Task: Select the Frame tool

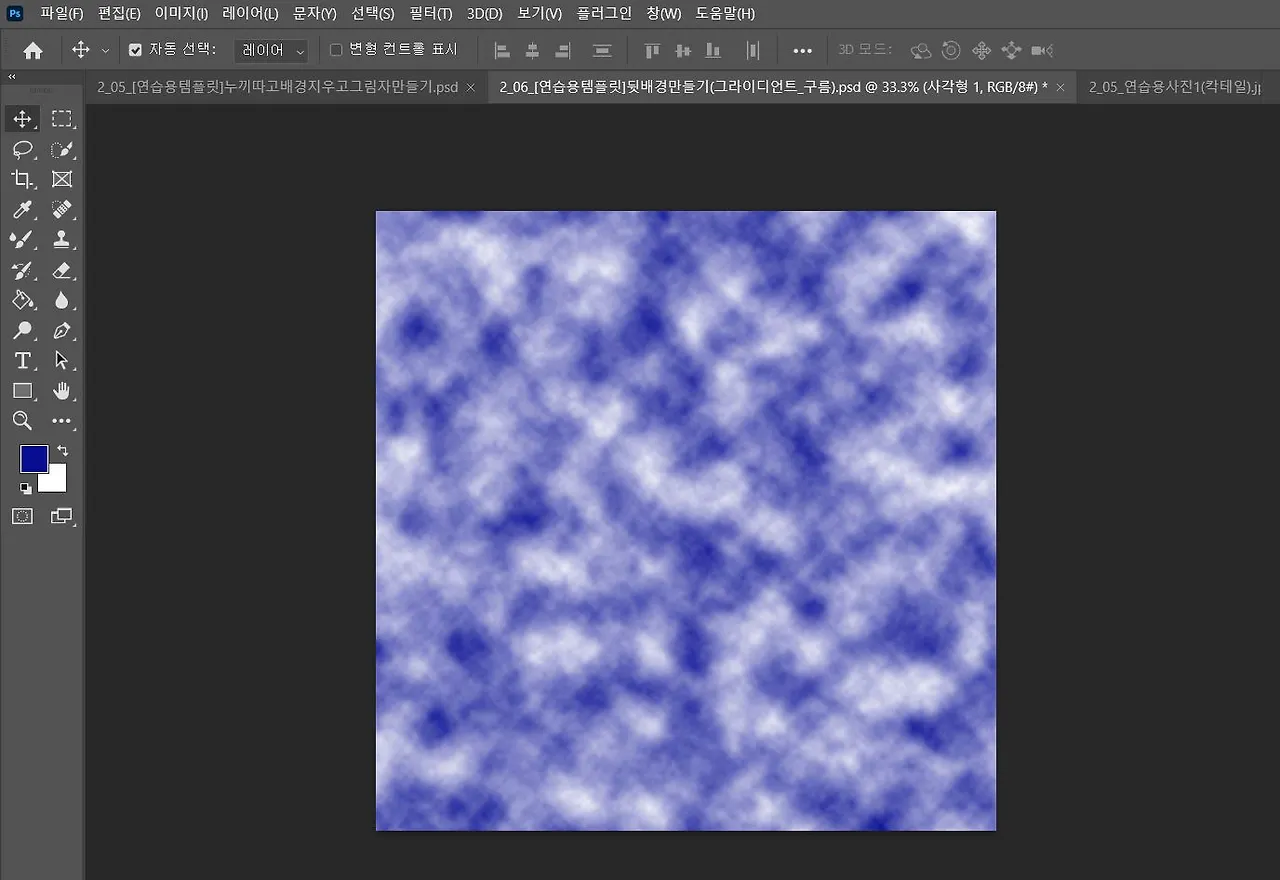Action: coord(62,179)
